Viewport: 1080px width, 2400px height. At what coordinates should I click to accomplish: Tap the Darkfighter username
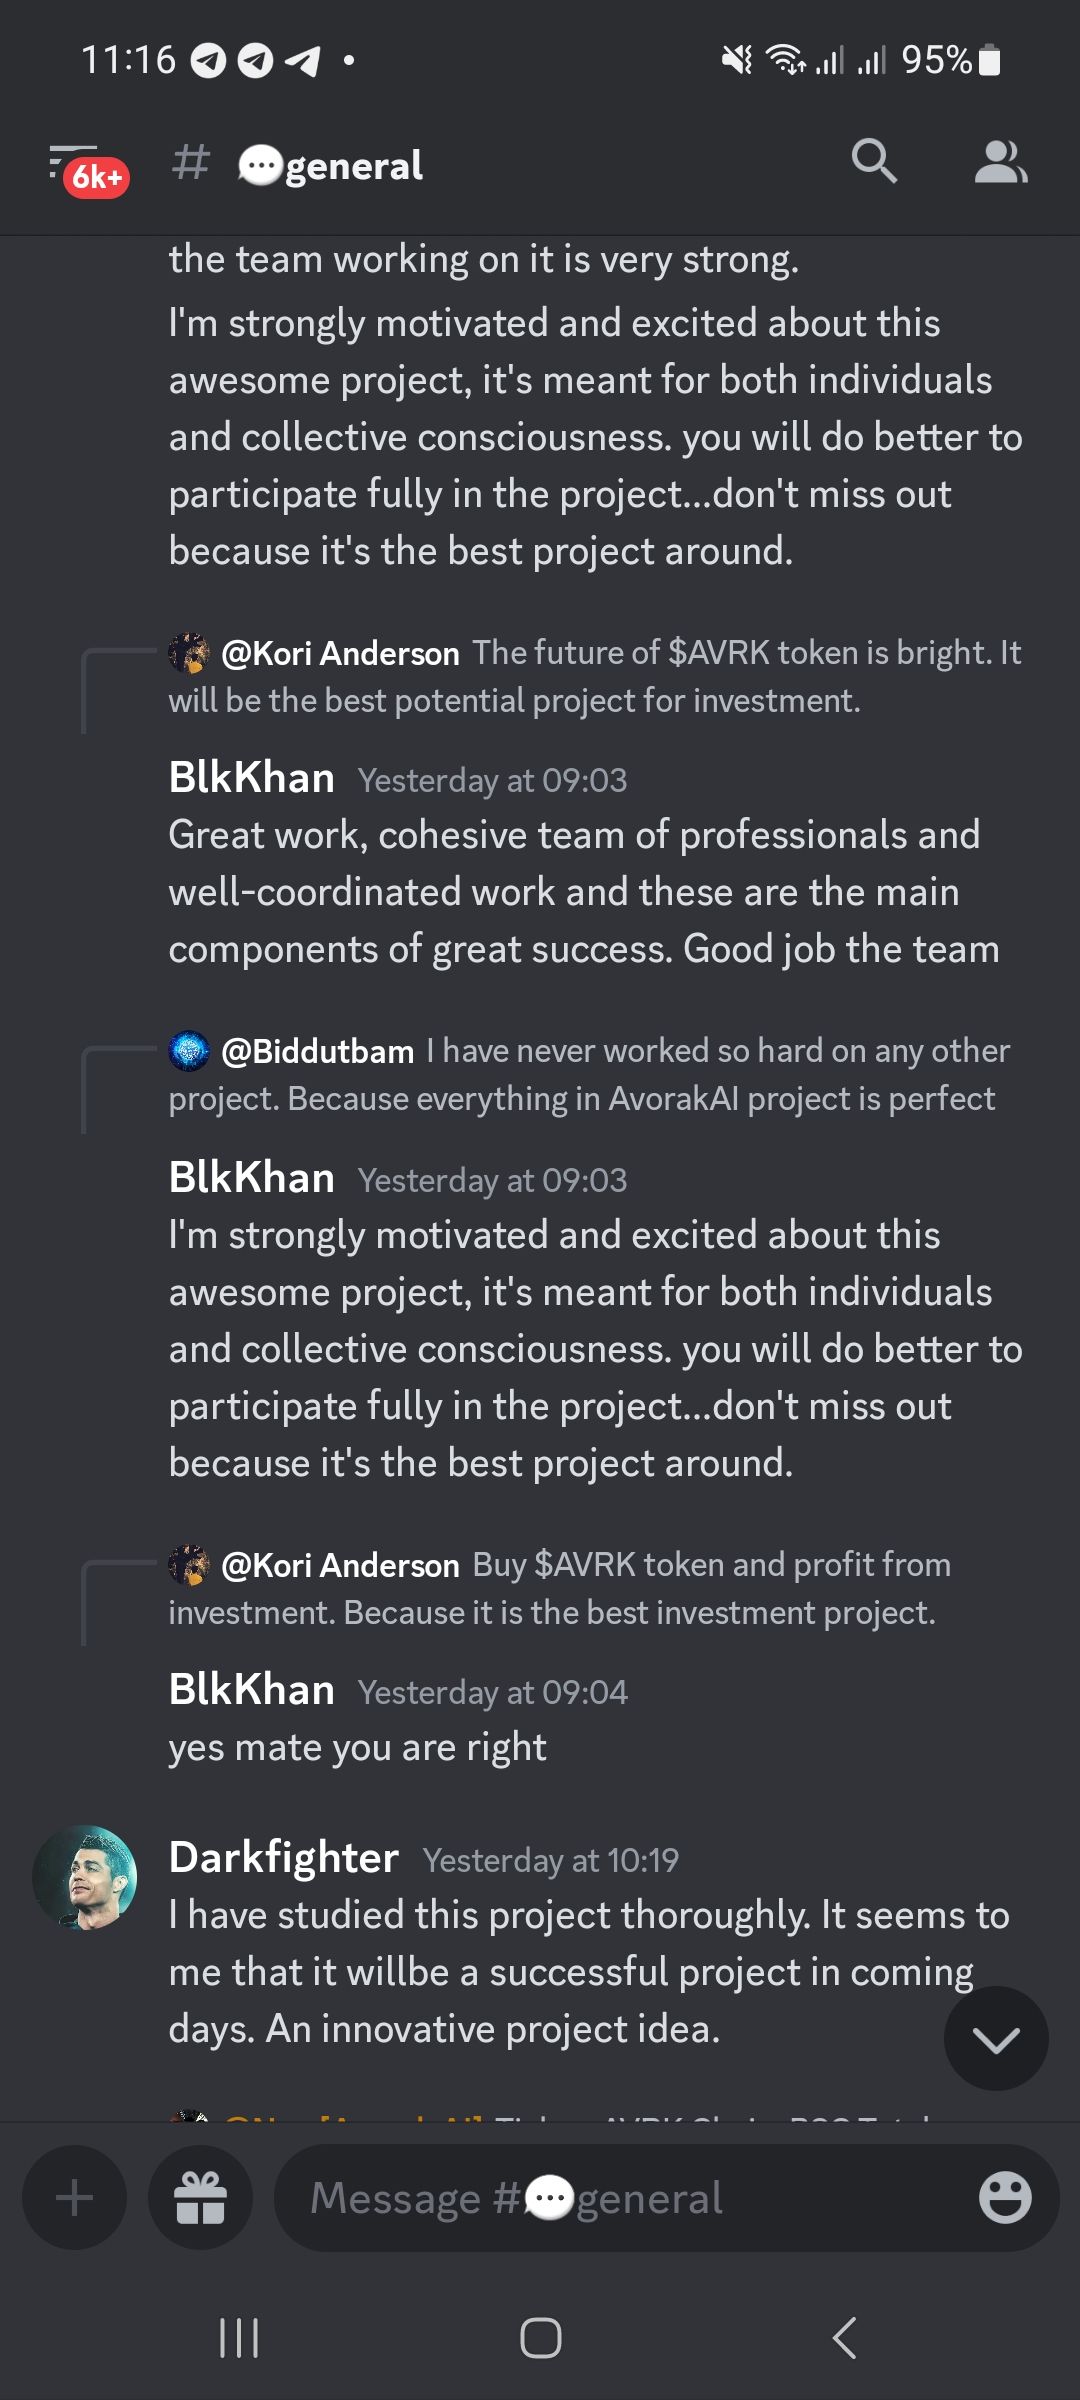284,1858
